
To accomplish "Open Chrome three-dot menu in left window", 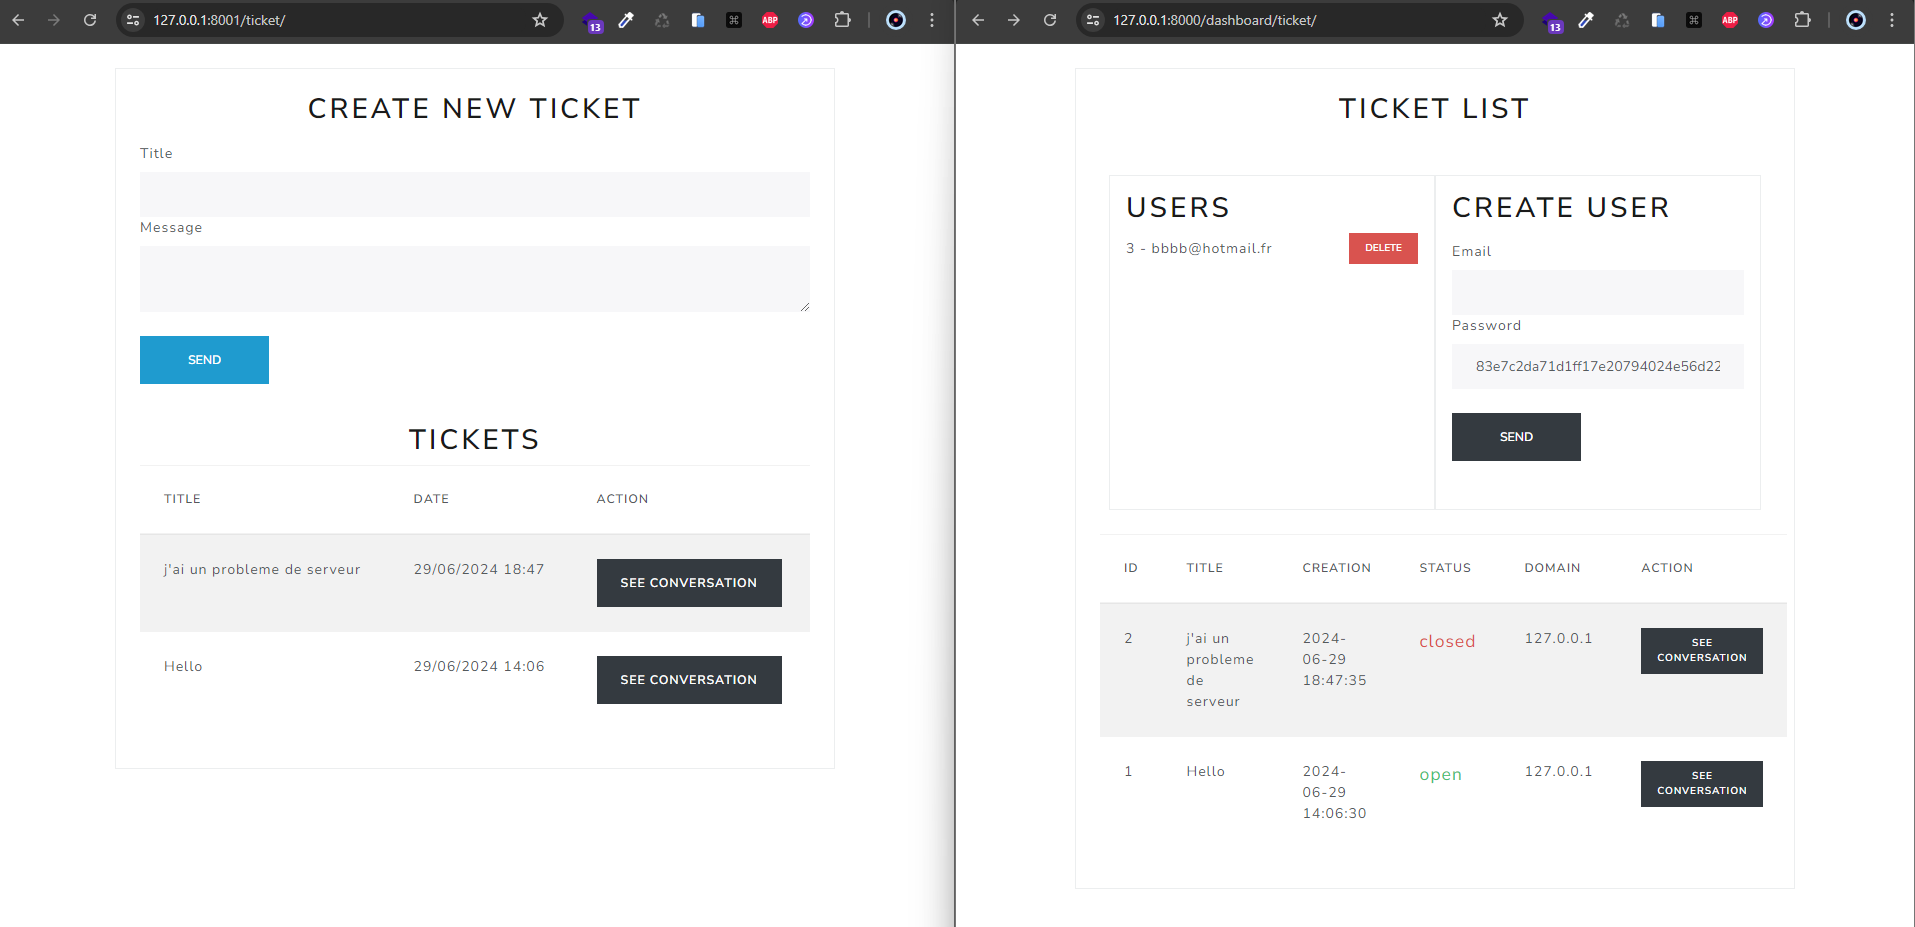I will tap(932, 20).
